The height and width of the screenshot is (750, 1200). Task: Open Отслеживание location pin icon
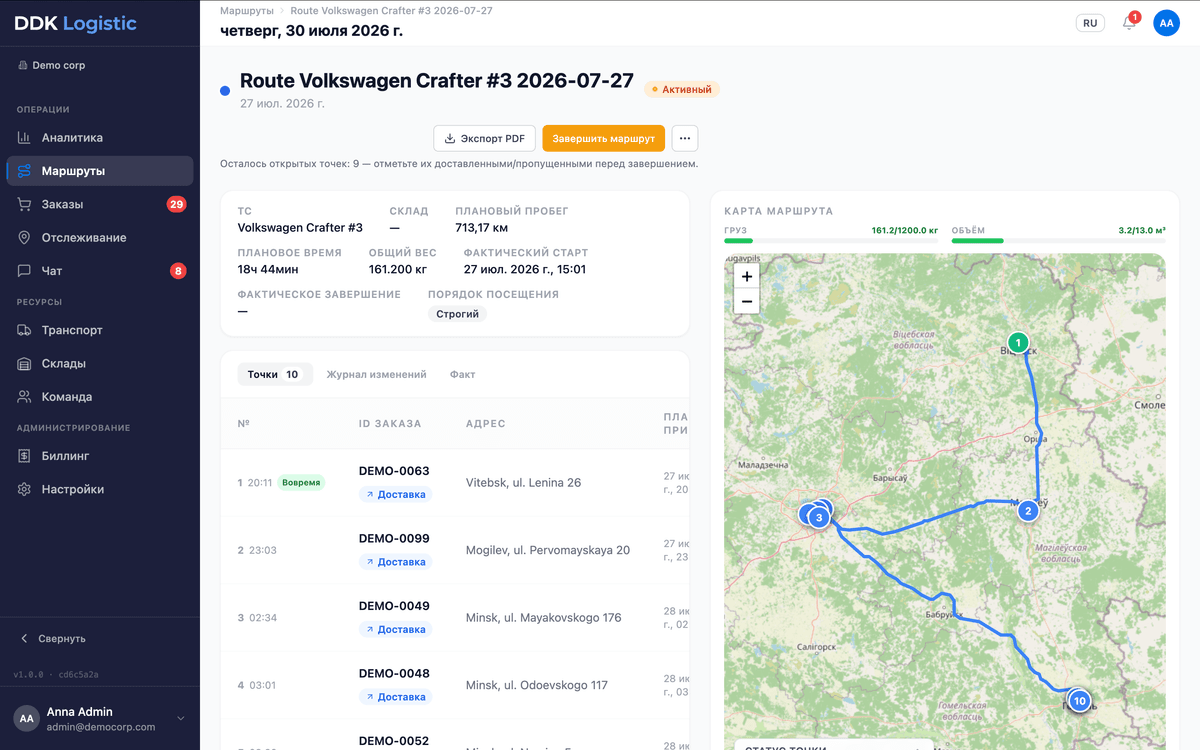[x=24, y=238]
